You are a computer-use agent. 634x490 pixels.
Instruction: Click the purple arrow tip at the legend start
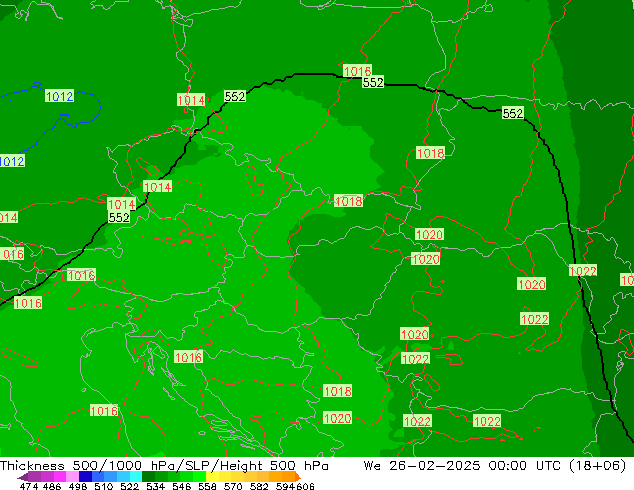[22, 477]
